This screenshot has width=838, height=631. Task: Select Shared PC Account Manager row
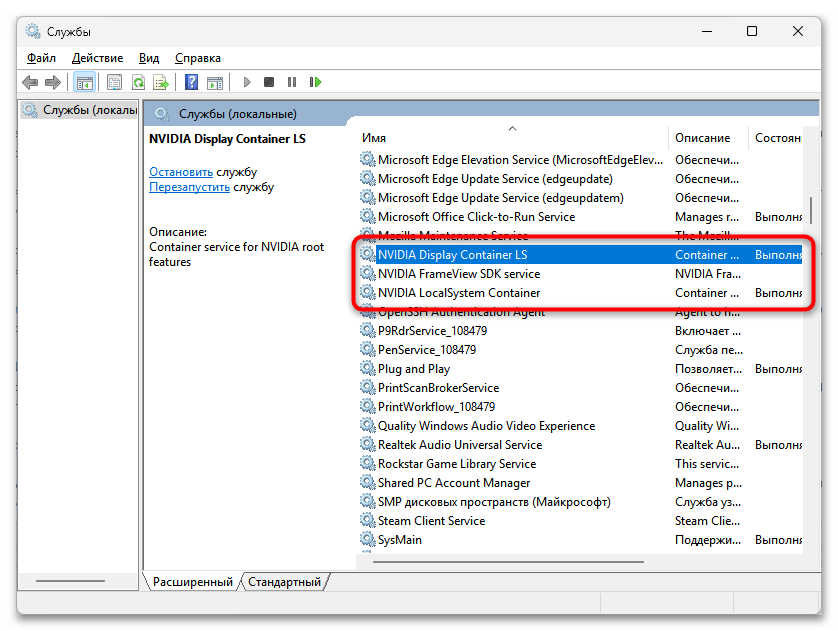580,483
